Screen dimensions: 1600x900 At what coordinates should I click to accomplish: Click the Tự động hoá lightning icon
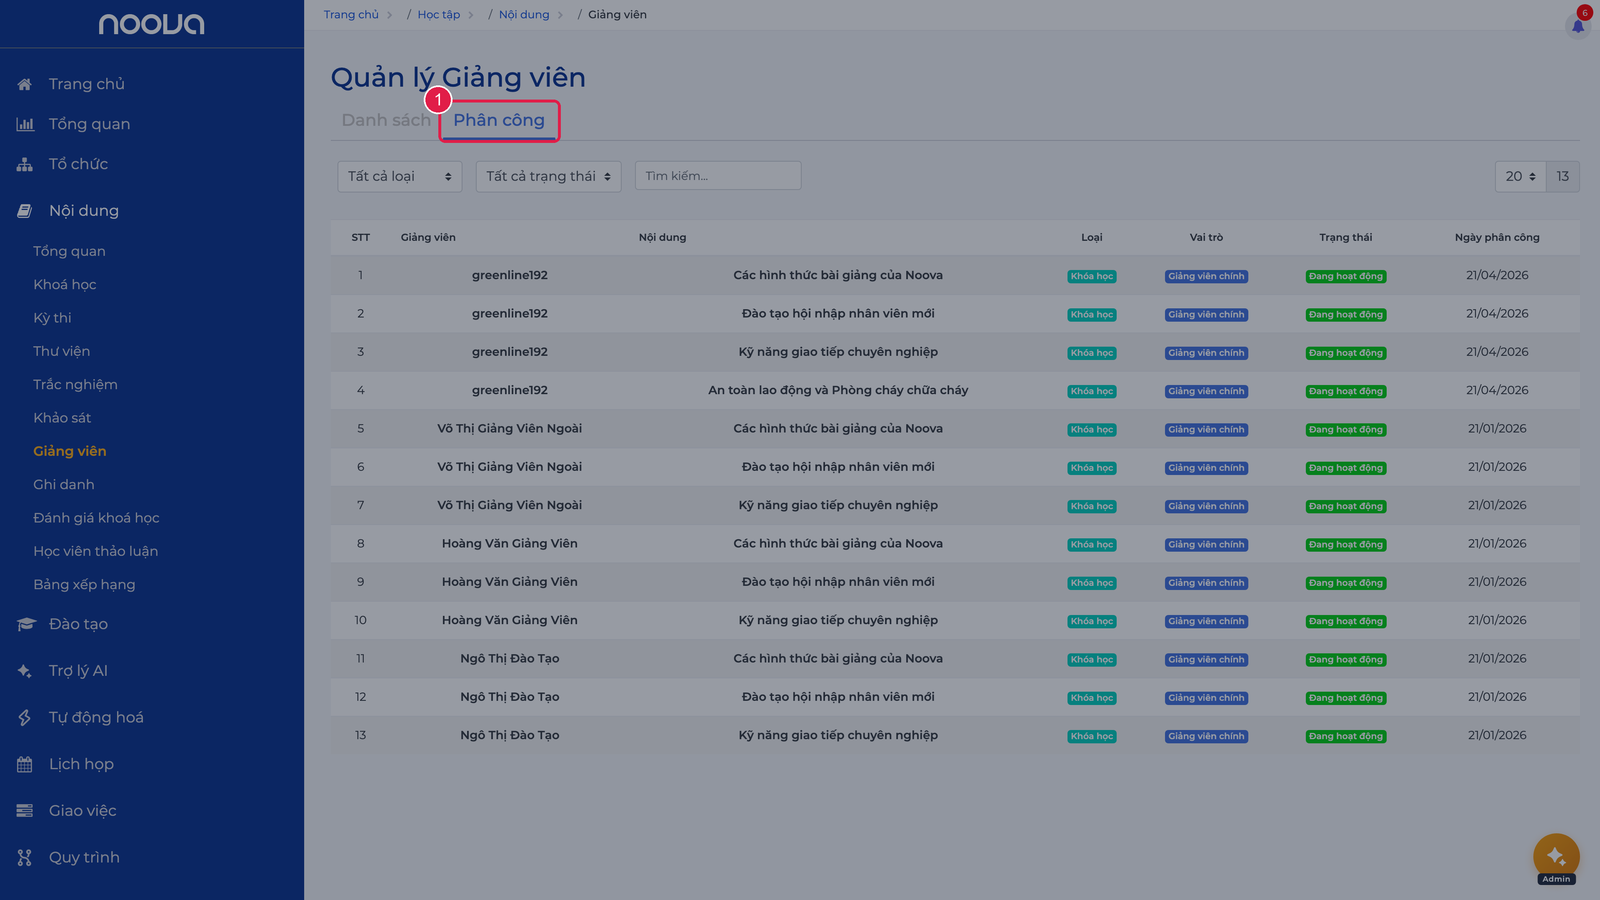[25, 717]
